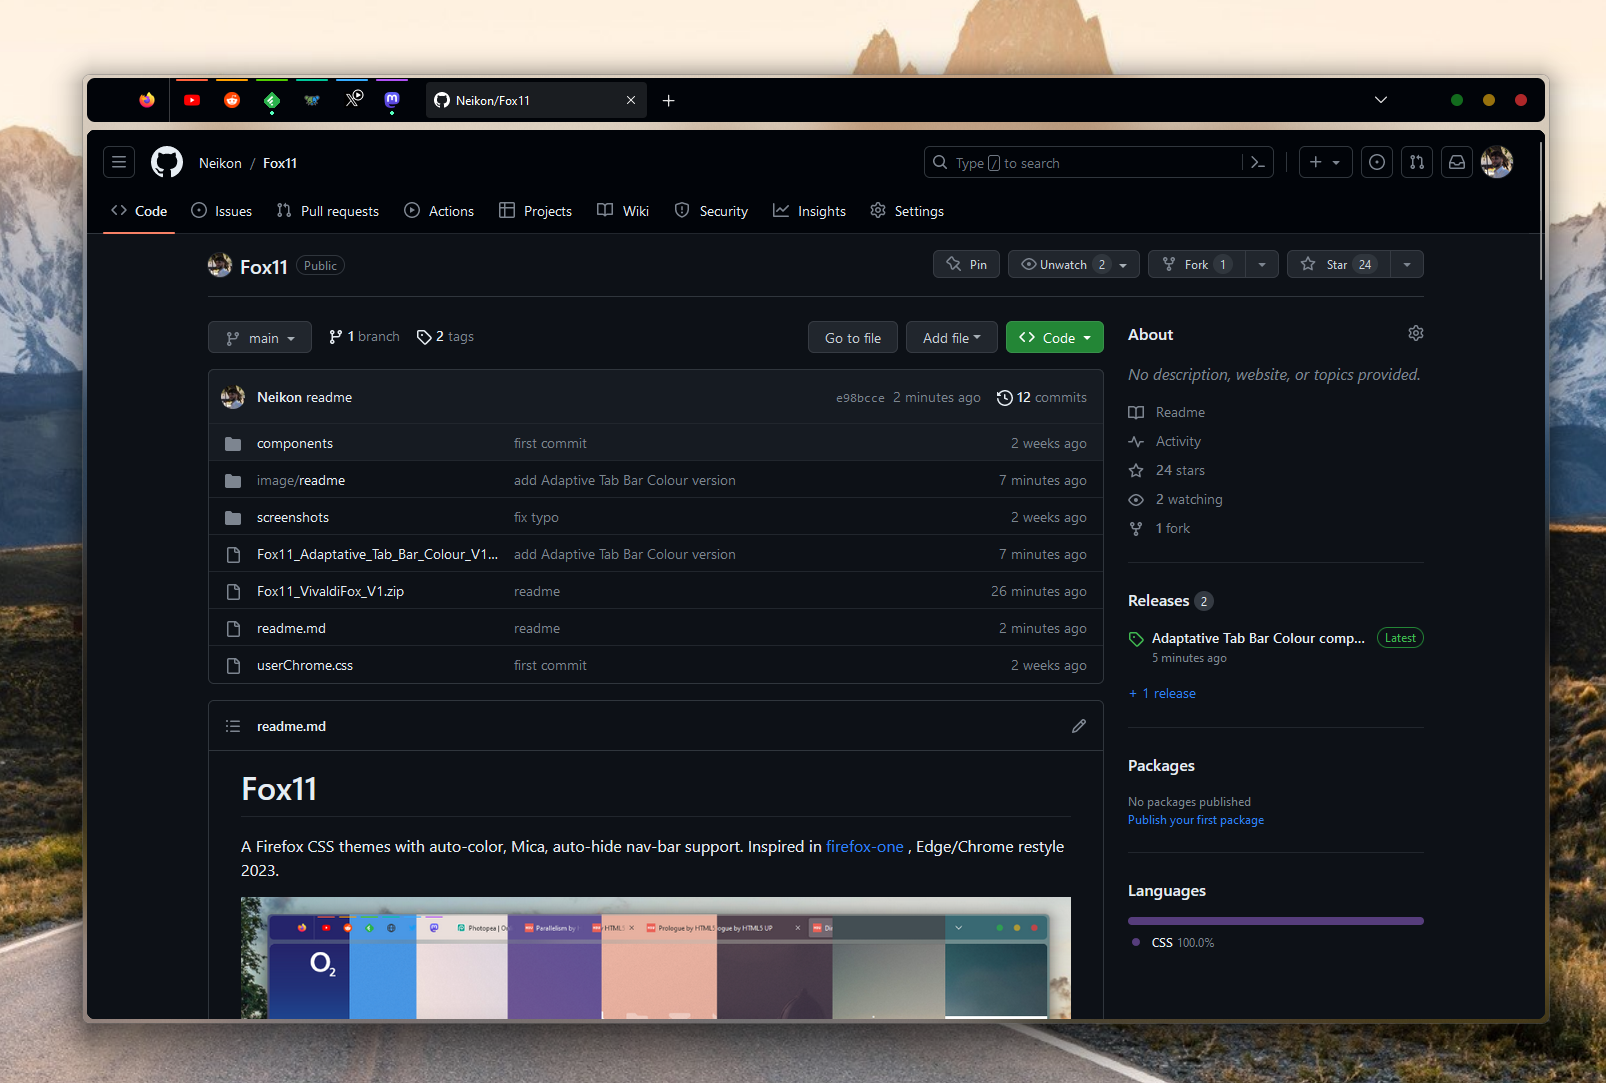Screen dimensions: 1606x1083
Task: Fork the Fox11 repository
Action: point(1197,264)
